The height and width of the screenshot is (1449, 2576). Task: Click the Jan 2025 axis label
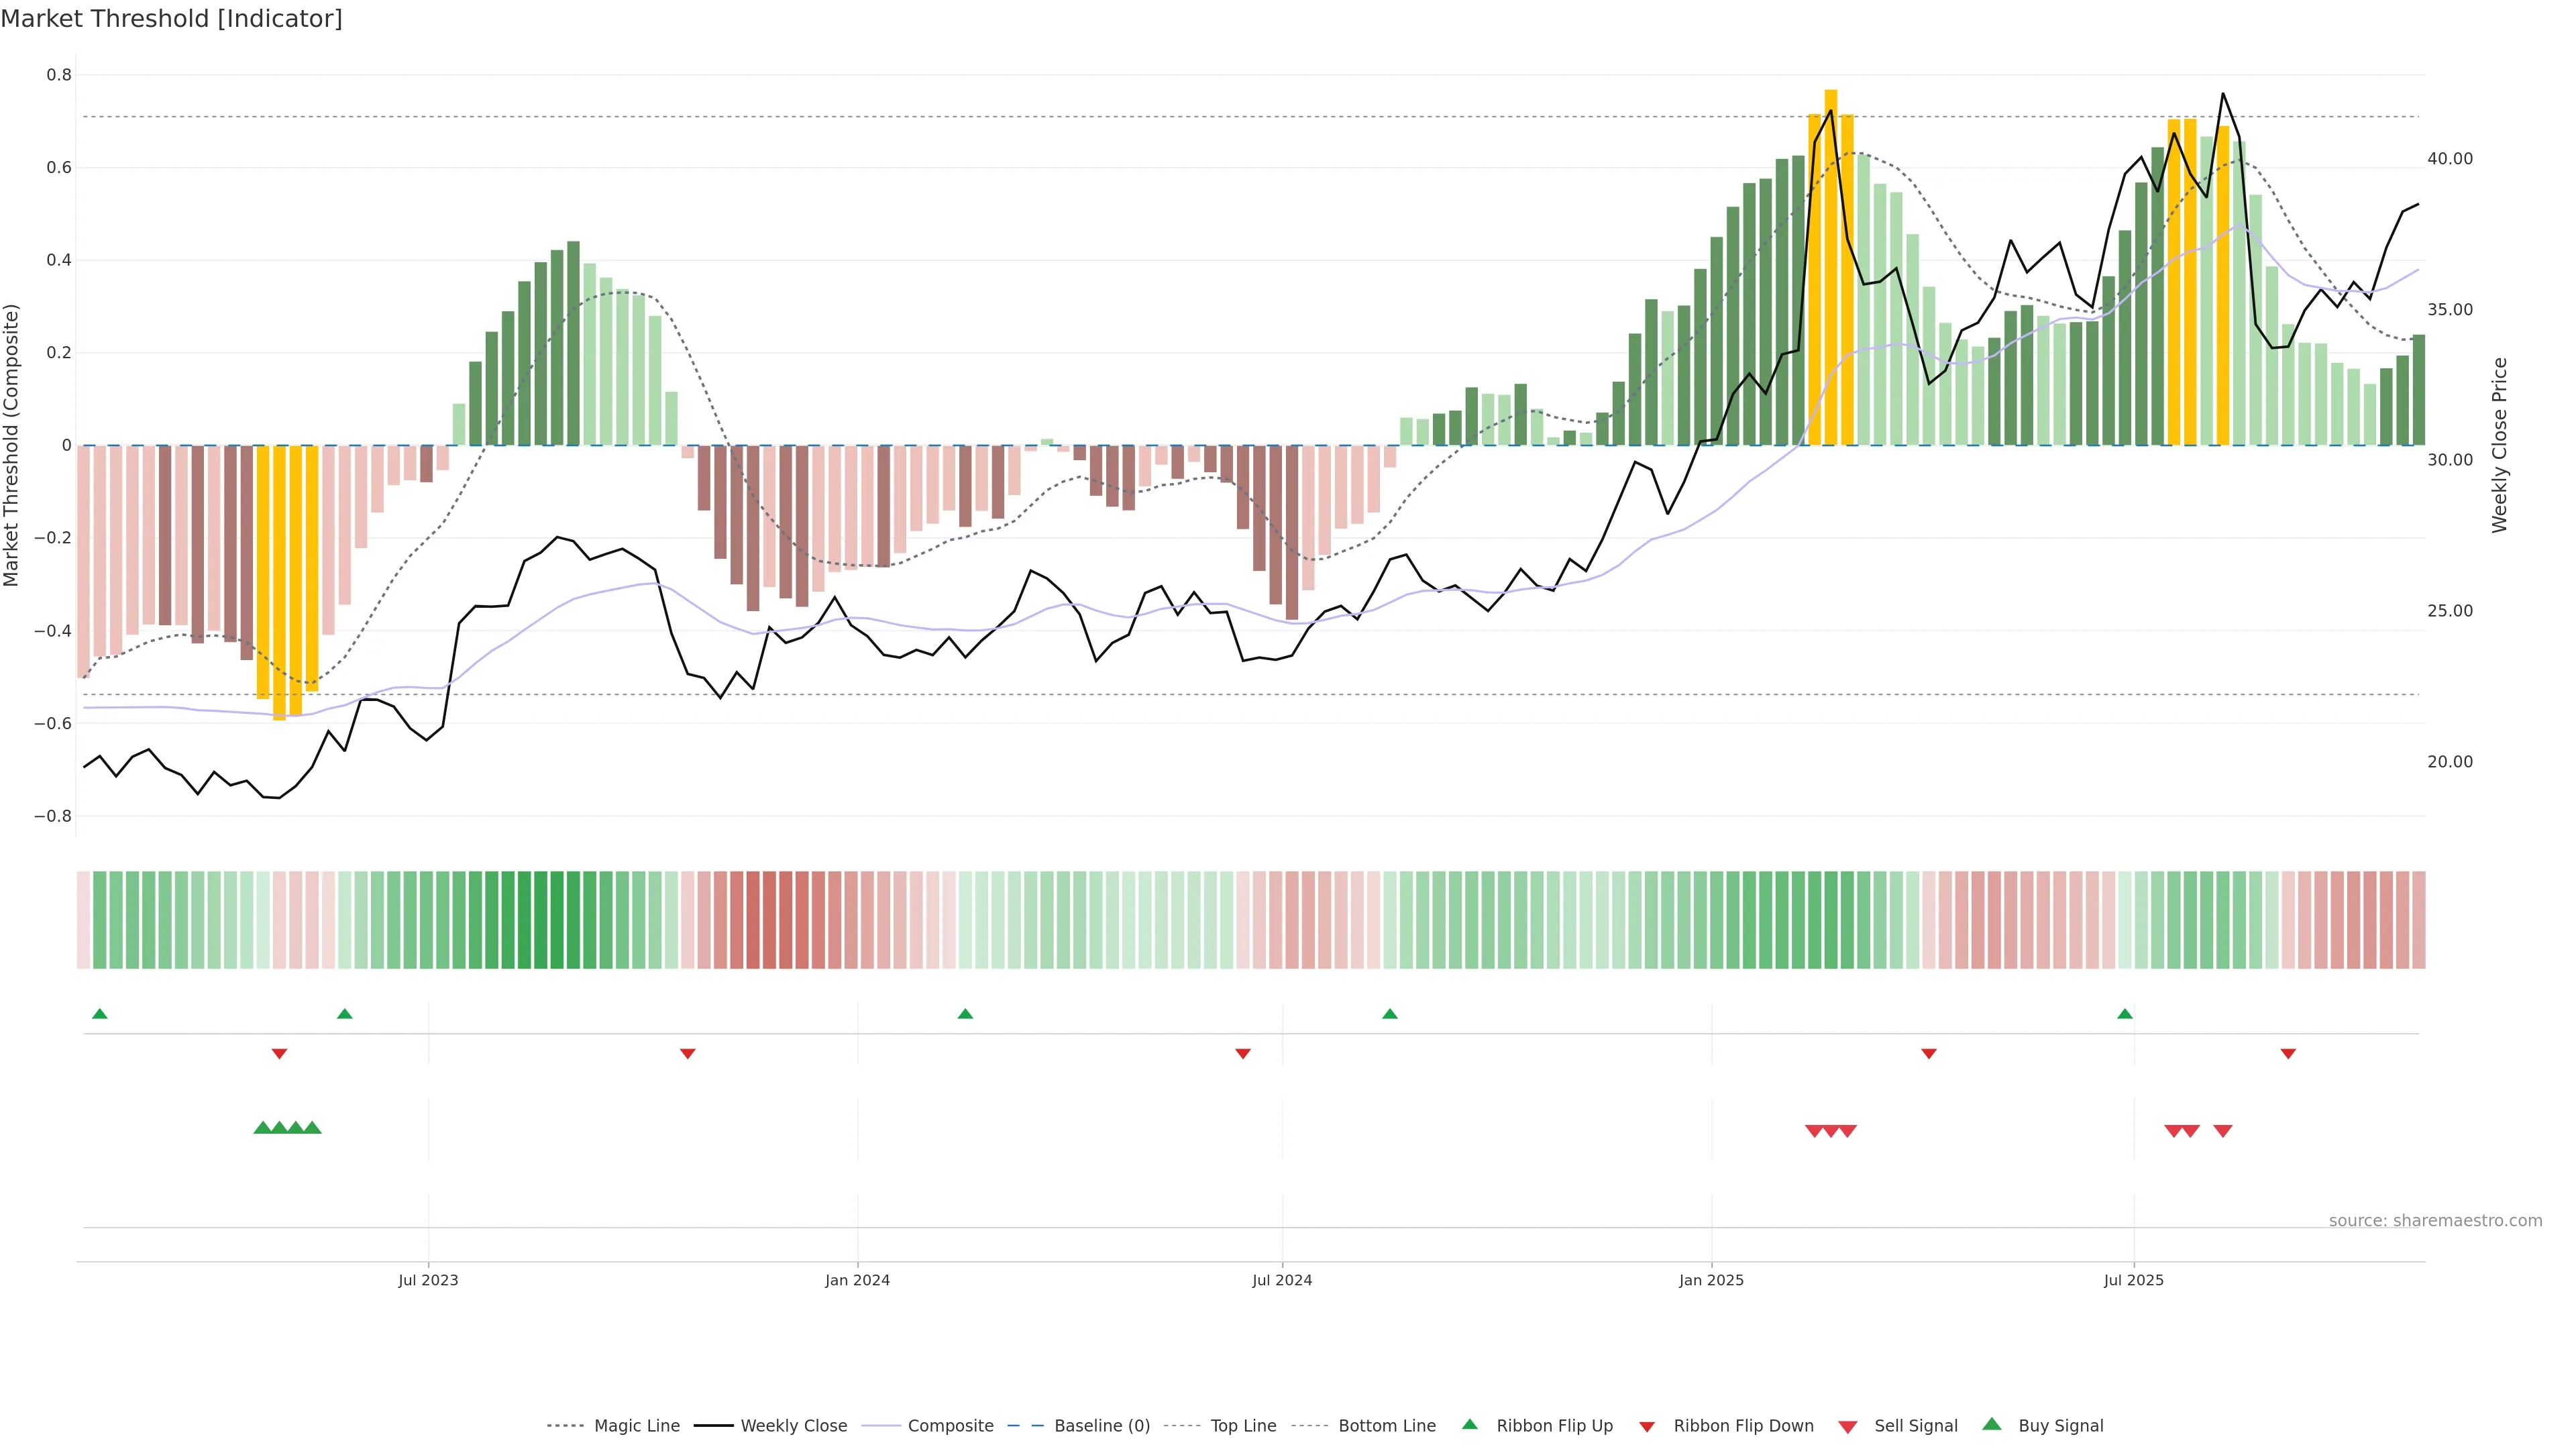[x=1711, y=1280]
